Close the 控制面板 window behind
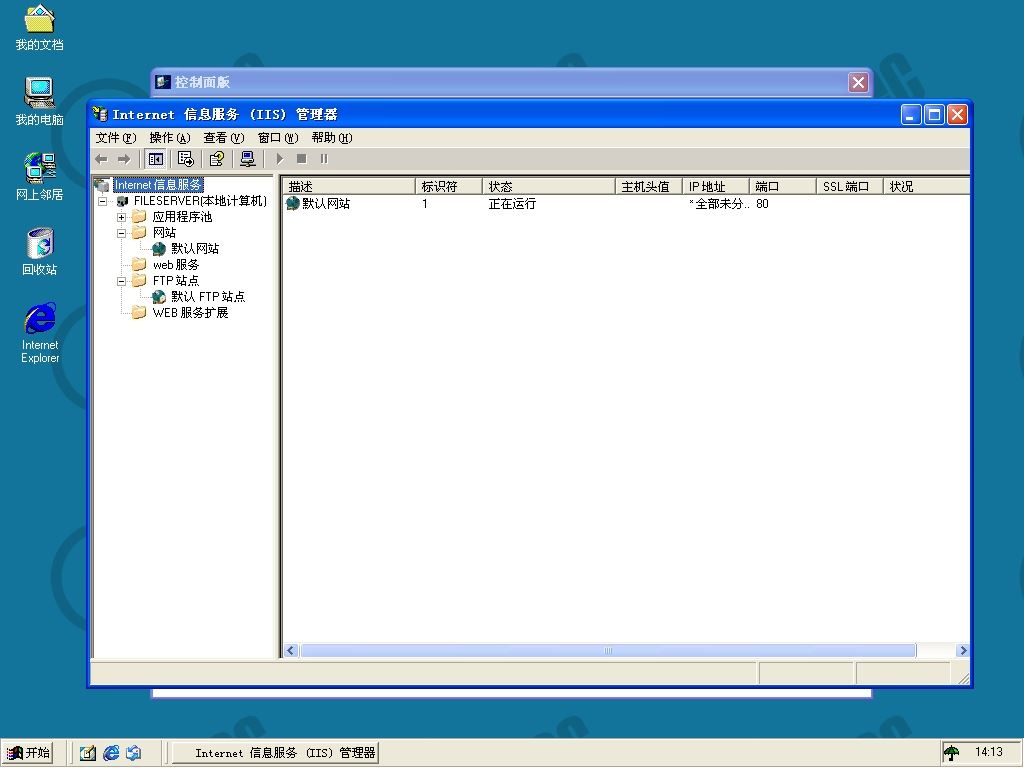 coord(858,82)
